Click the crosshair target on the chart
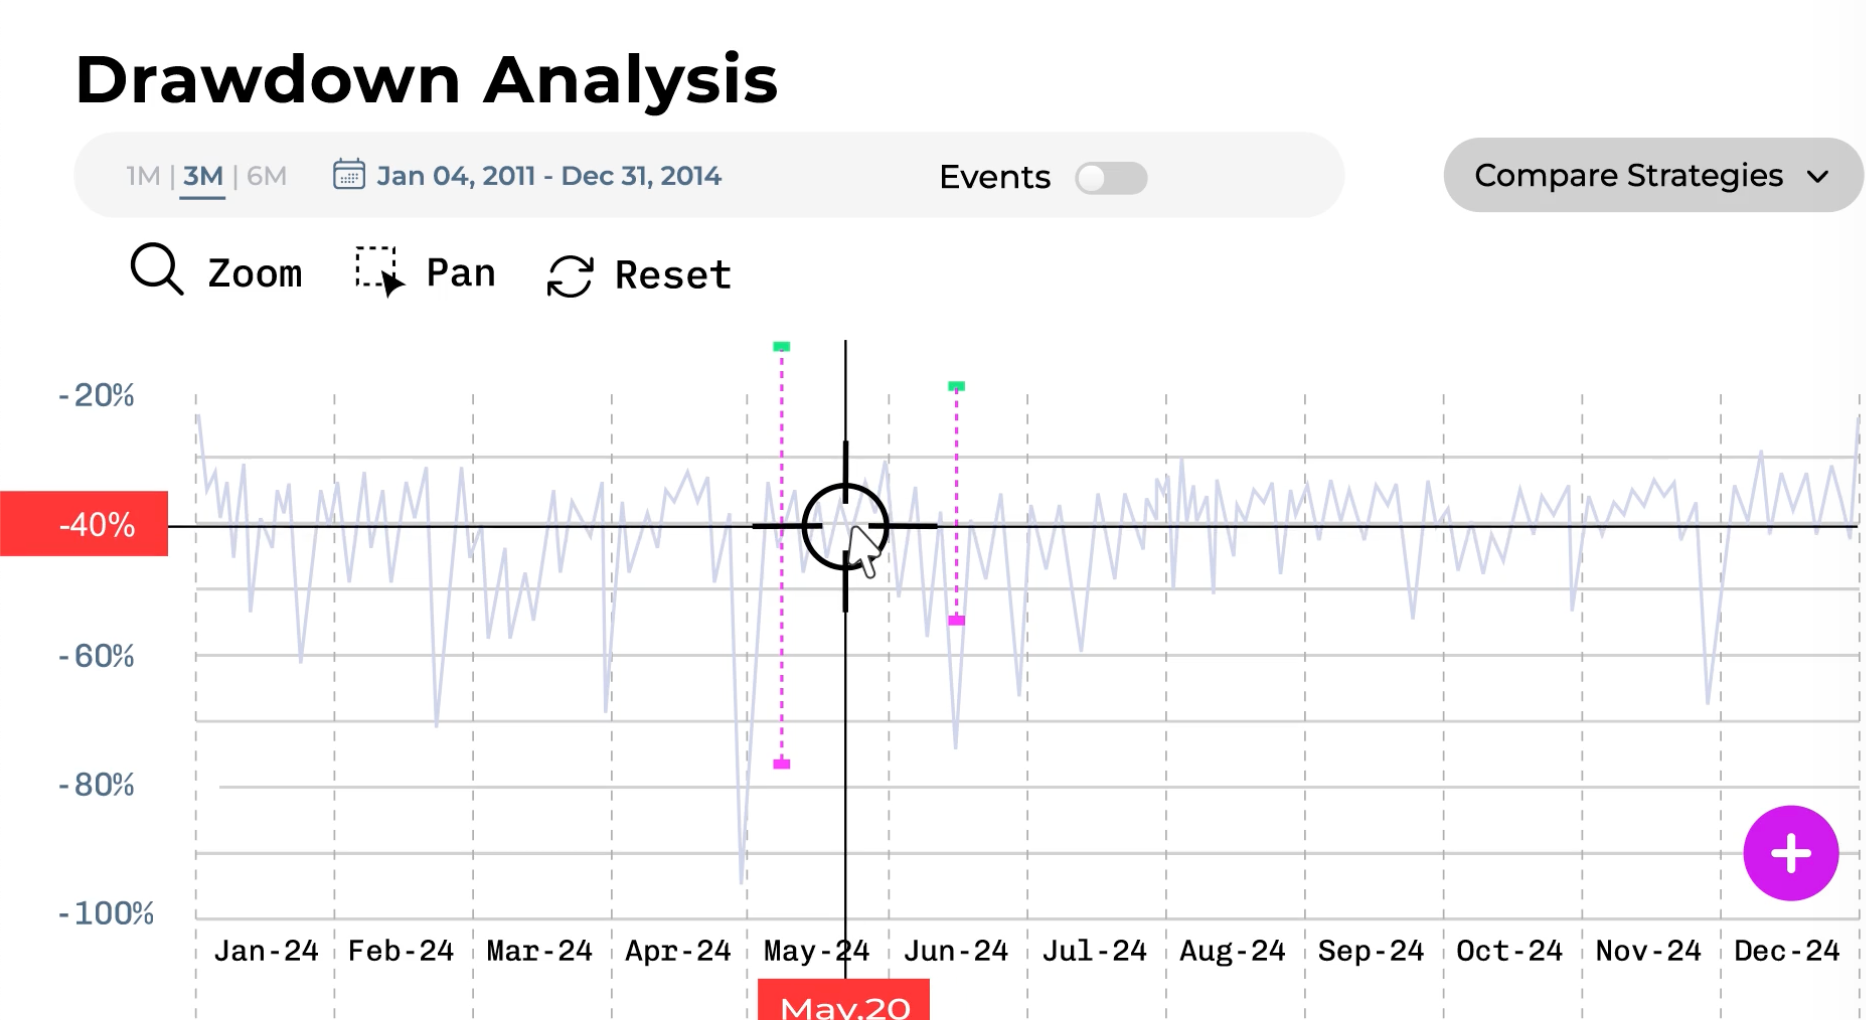 coord(845,525)
